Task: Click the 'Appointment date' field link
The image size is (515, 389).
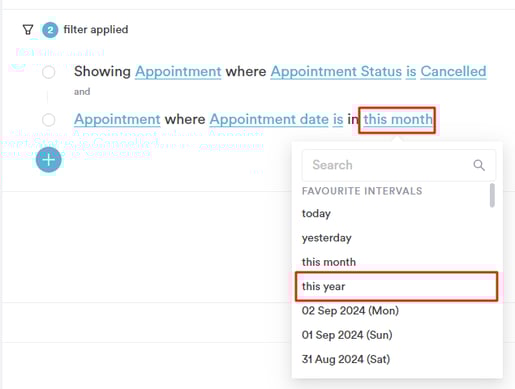Action: (269, 119)
